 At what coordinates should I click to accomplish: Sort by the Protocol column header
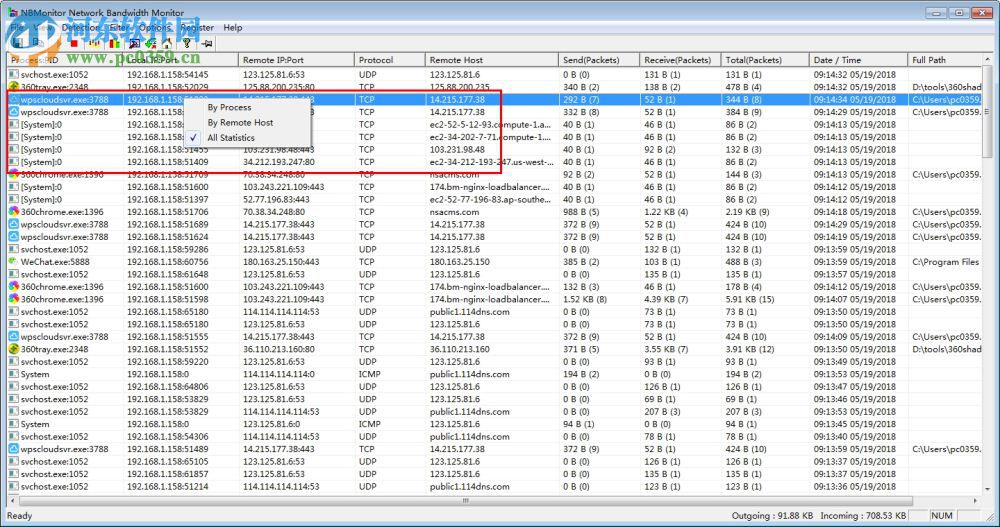(389, 60)
